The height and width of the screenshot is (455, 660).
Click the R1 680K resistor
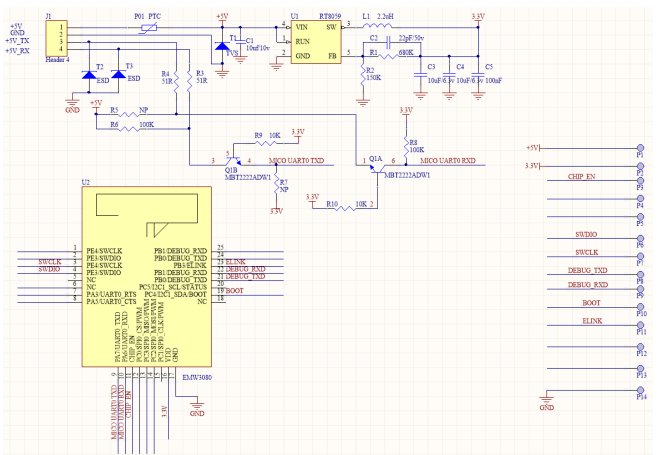point(378,53)
